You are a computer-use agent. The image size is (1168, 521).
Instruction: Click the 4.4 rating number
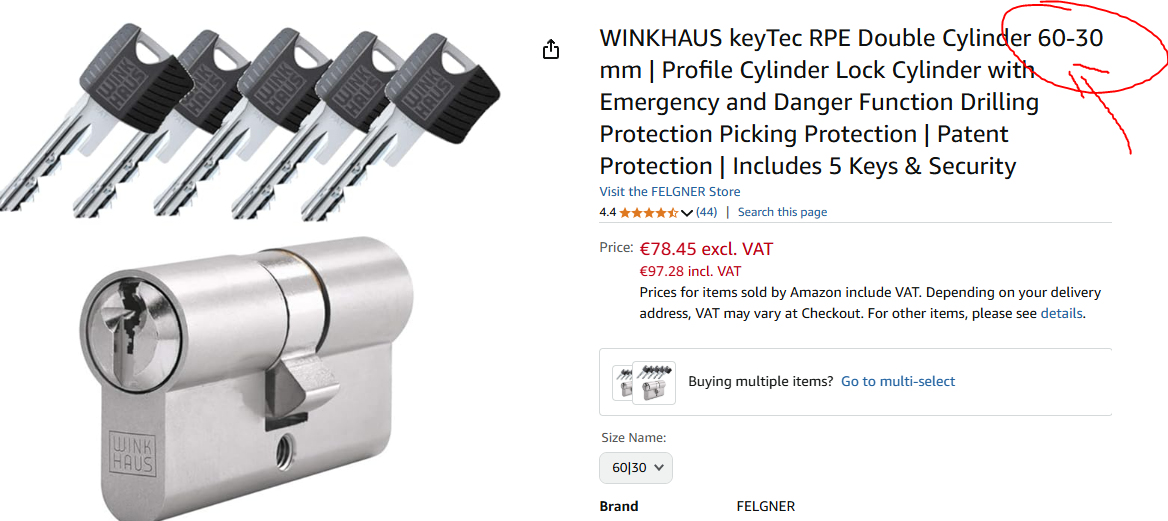pos(608,212)
